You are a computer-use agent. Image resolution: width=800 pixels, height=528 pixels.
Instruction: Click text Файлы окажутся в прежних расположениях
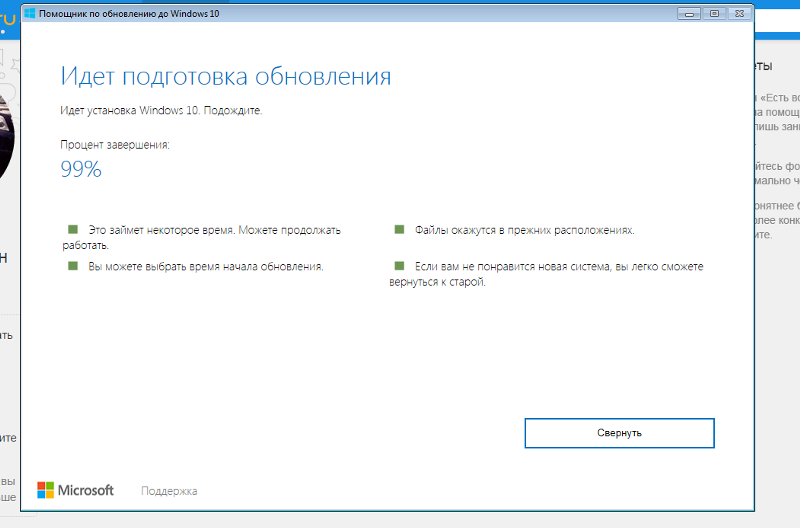[x=524, y=230]
